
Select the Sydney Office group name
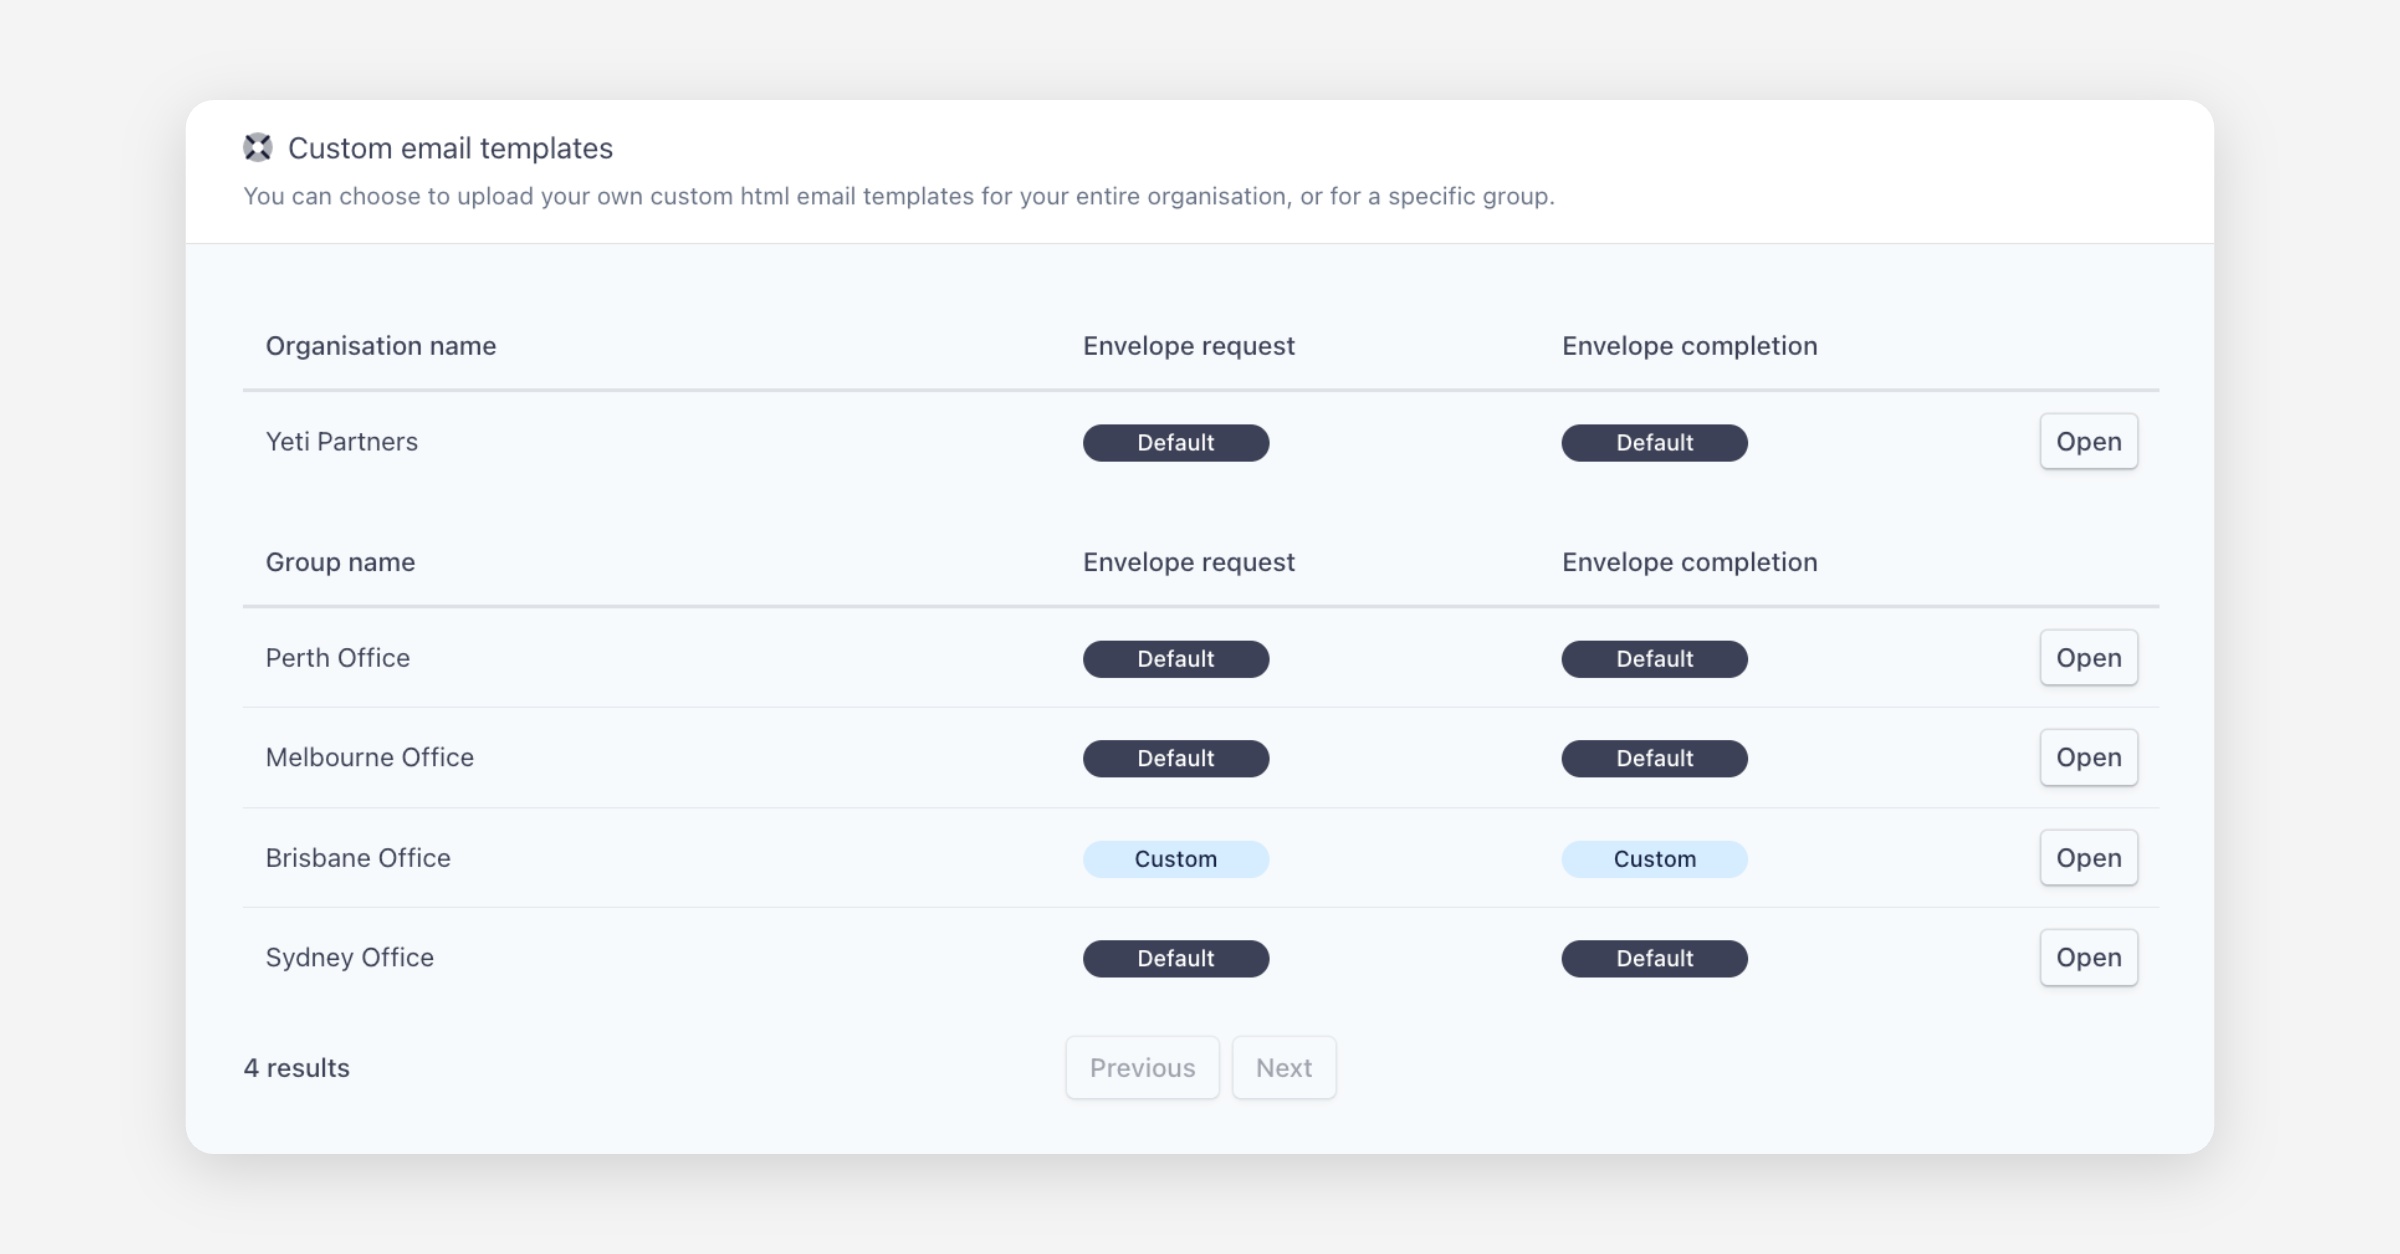coord(350,958)
